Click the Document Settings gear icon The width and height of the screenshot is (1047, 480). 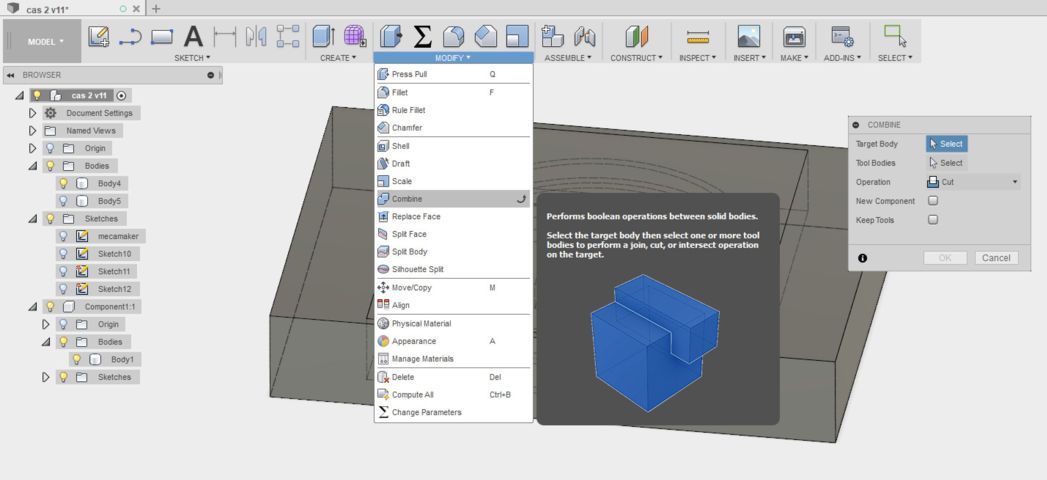tap(50, 113)
